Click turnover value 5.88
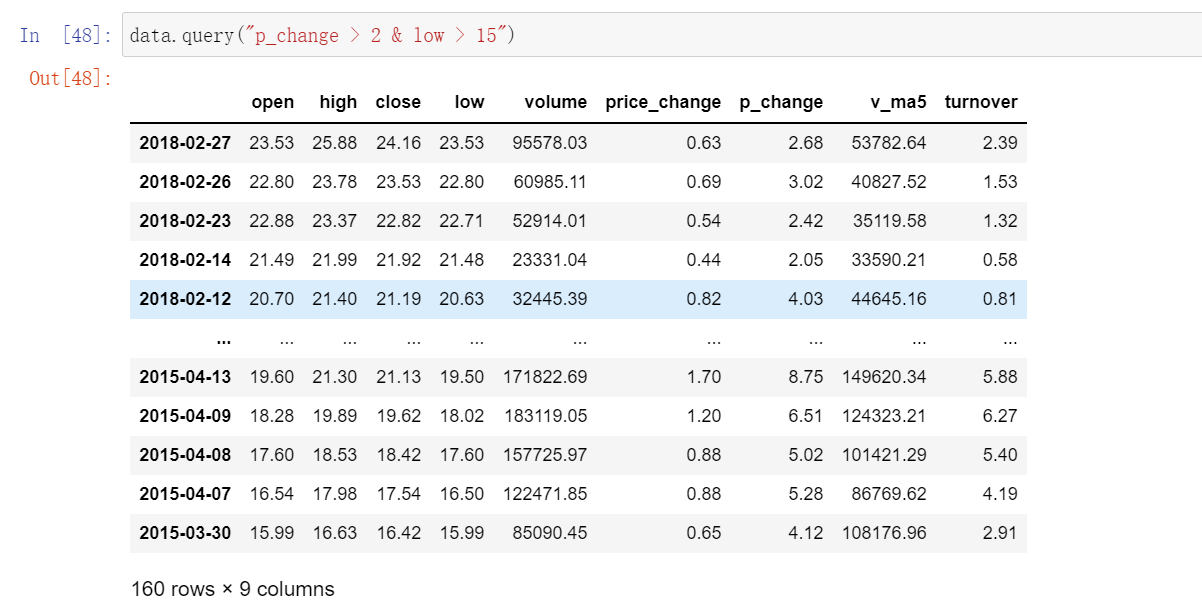The image size is (1202, 609). point(1000,377)
